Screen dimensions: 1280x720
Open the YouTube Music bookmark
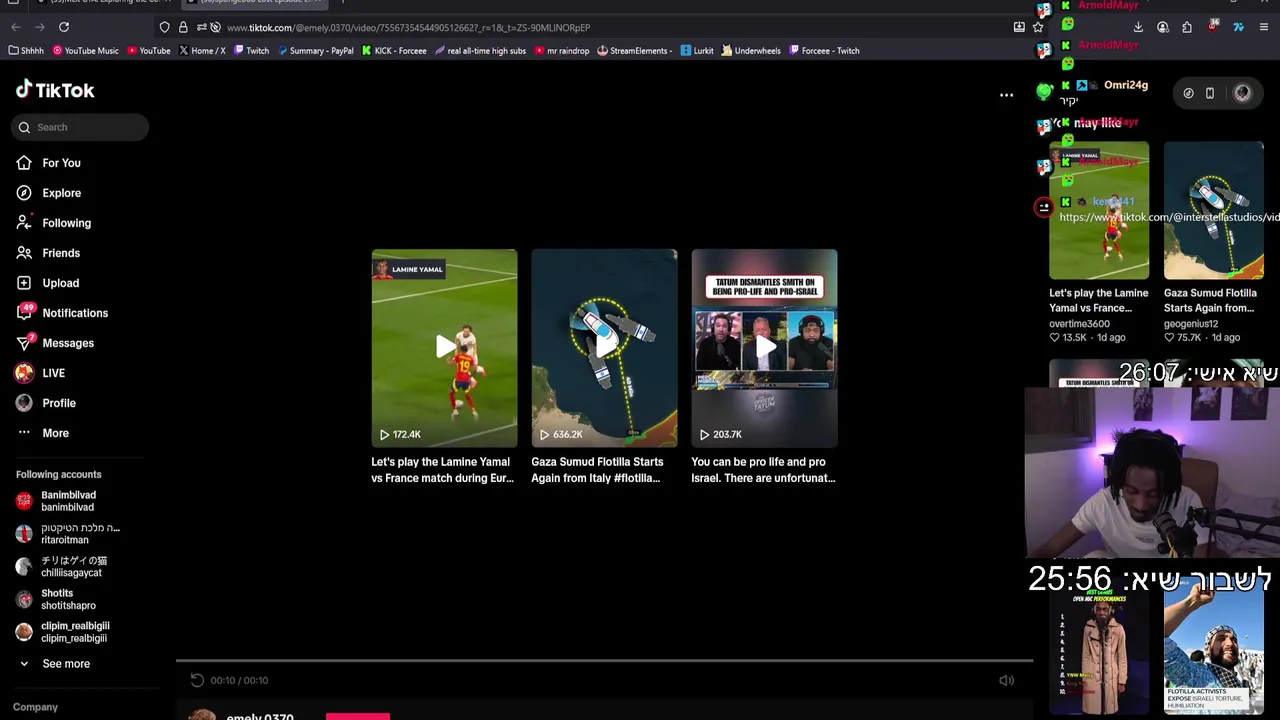click(85, 51)
